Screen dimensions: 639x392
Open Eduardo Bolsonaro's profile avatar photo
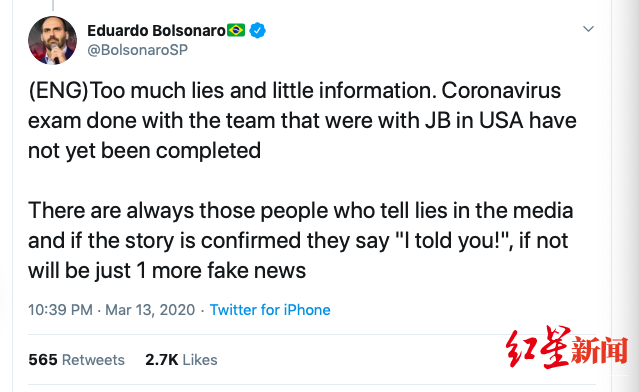pos(52,40)
